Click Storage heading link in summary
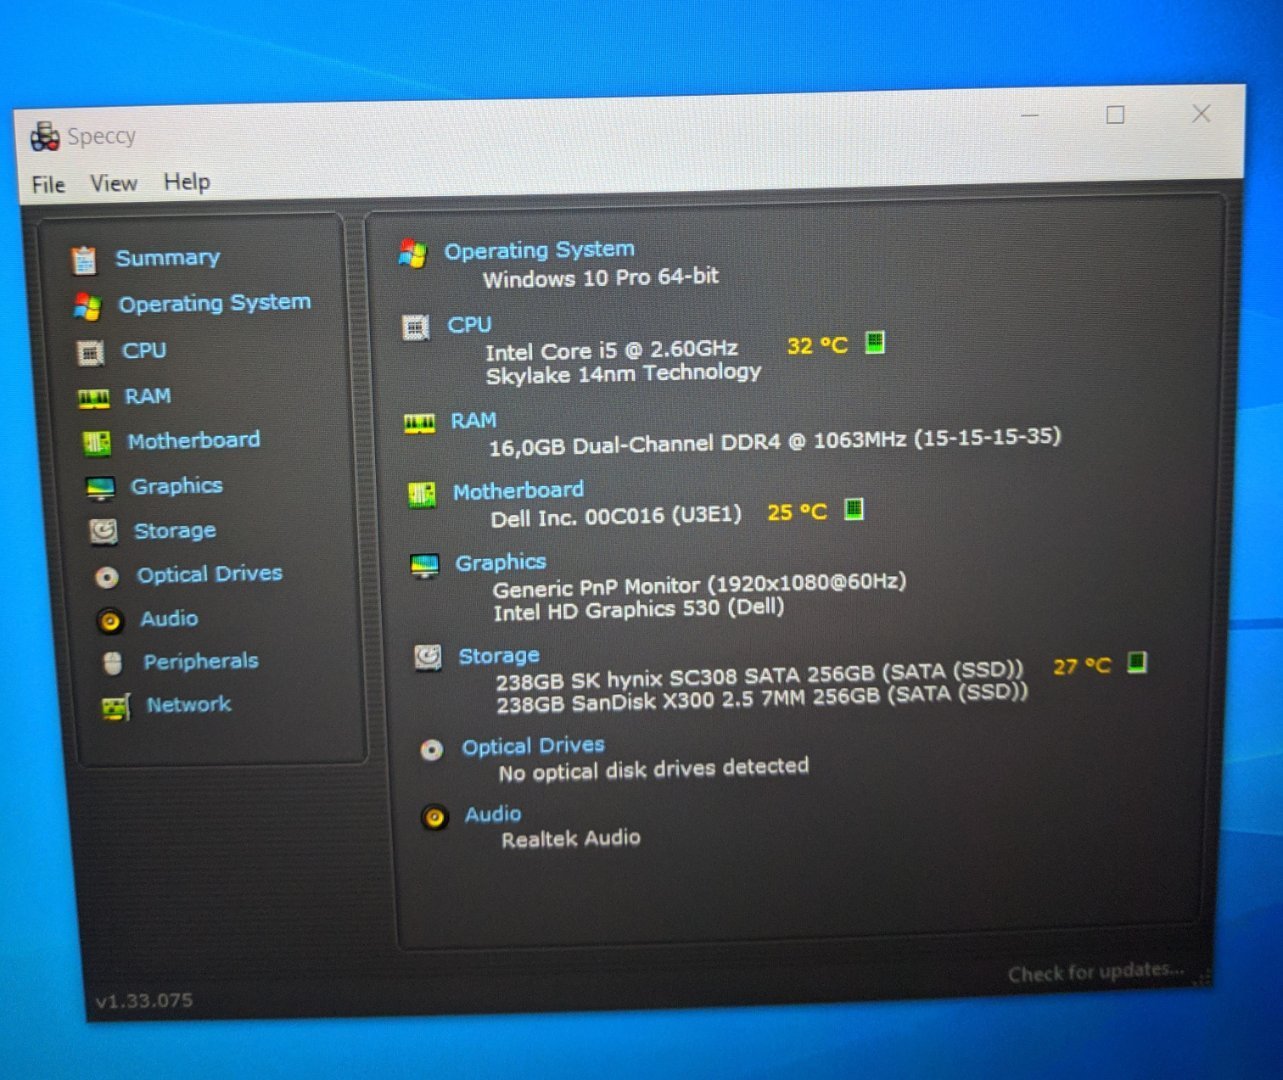This screenshot has width=1283, height=1080. (498, 656)
